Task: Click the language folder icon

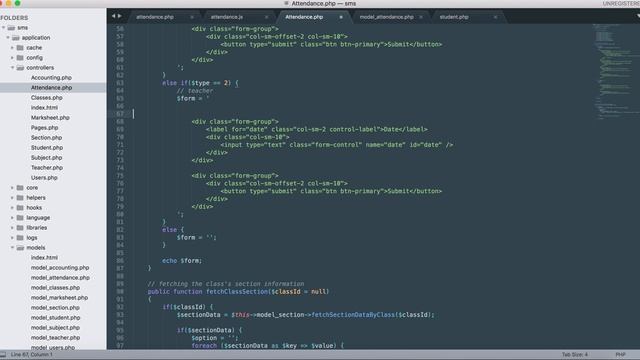Action: point(20,218)
